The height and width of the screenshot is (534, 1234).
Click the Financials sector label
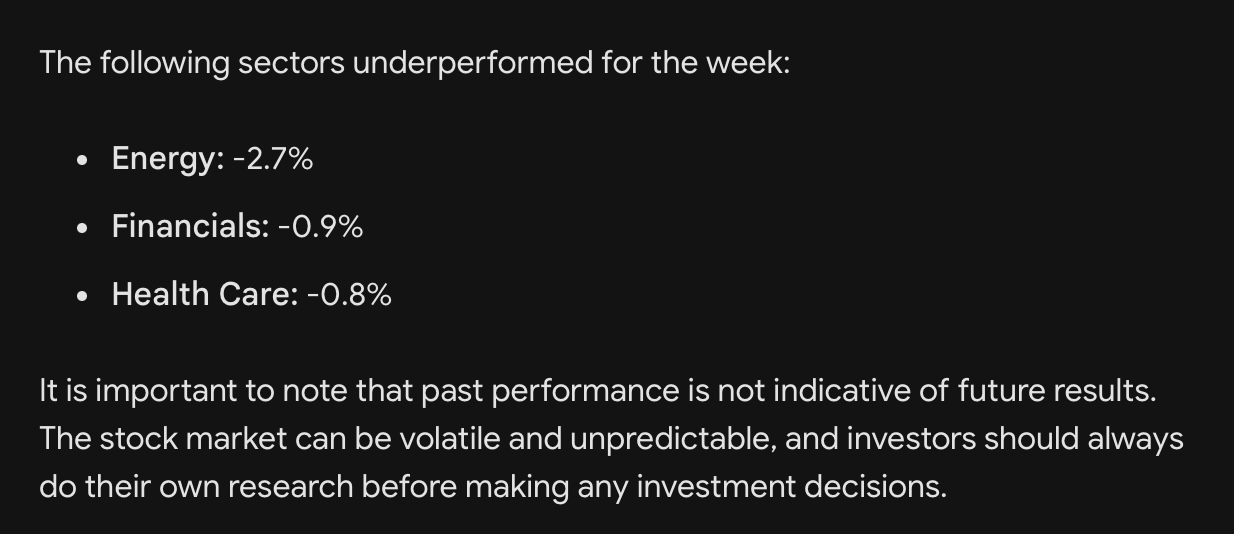click(190, 227)
